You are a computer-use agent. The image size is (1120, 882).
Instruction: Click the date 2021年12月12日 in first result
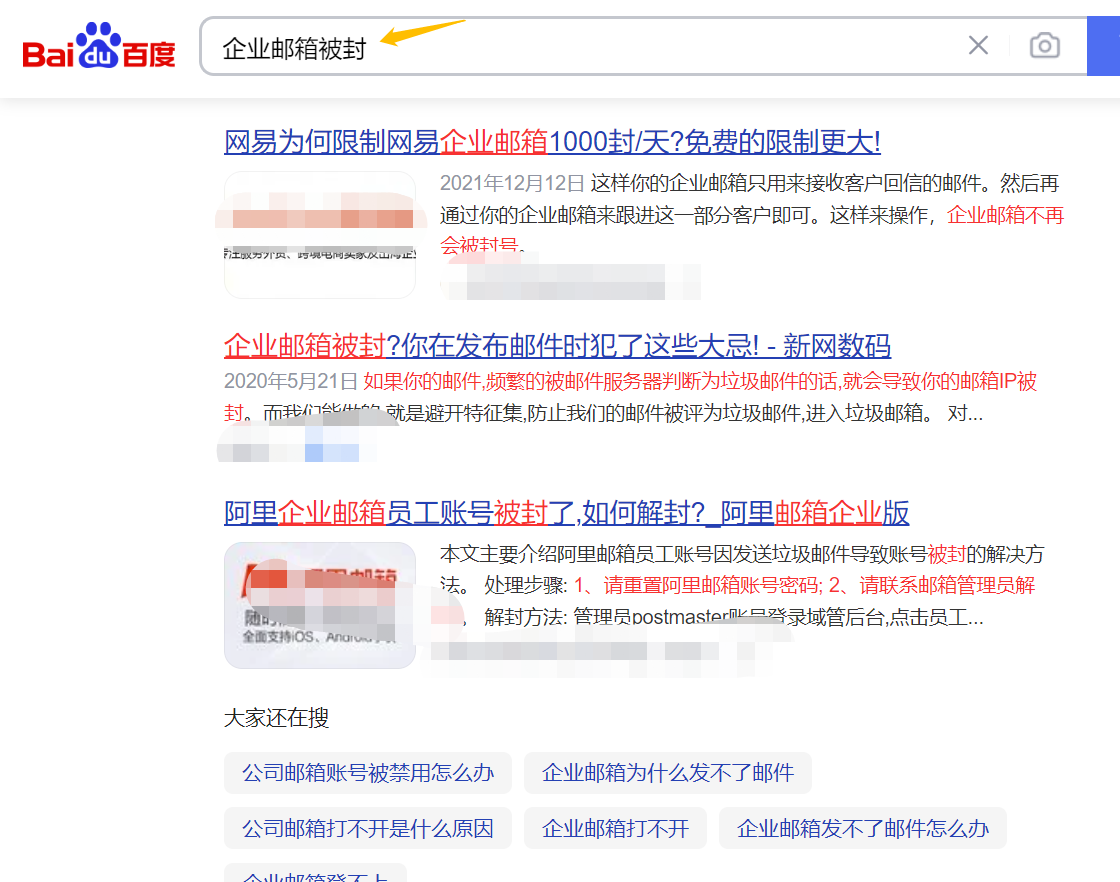(x=512, y=184)
